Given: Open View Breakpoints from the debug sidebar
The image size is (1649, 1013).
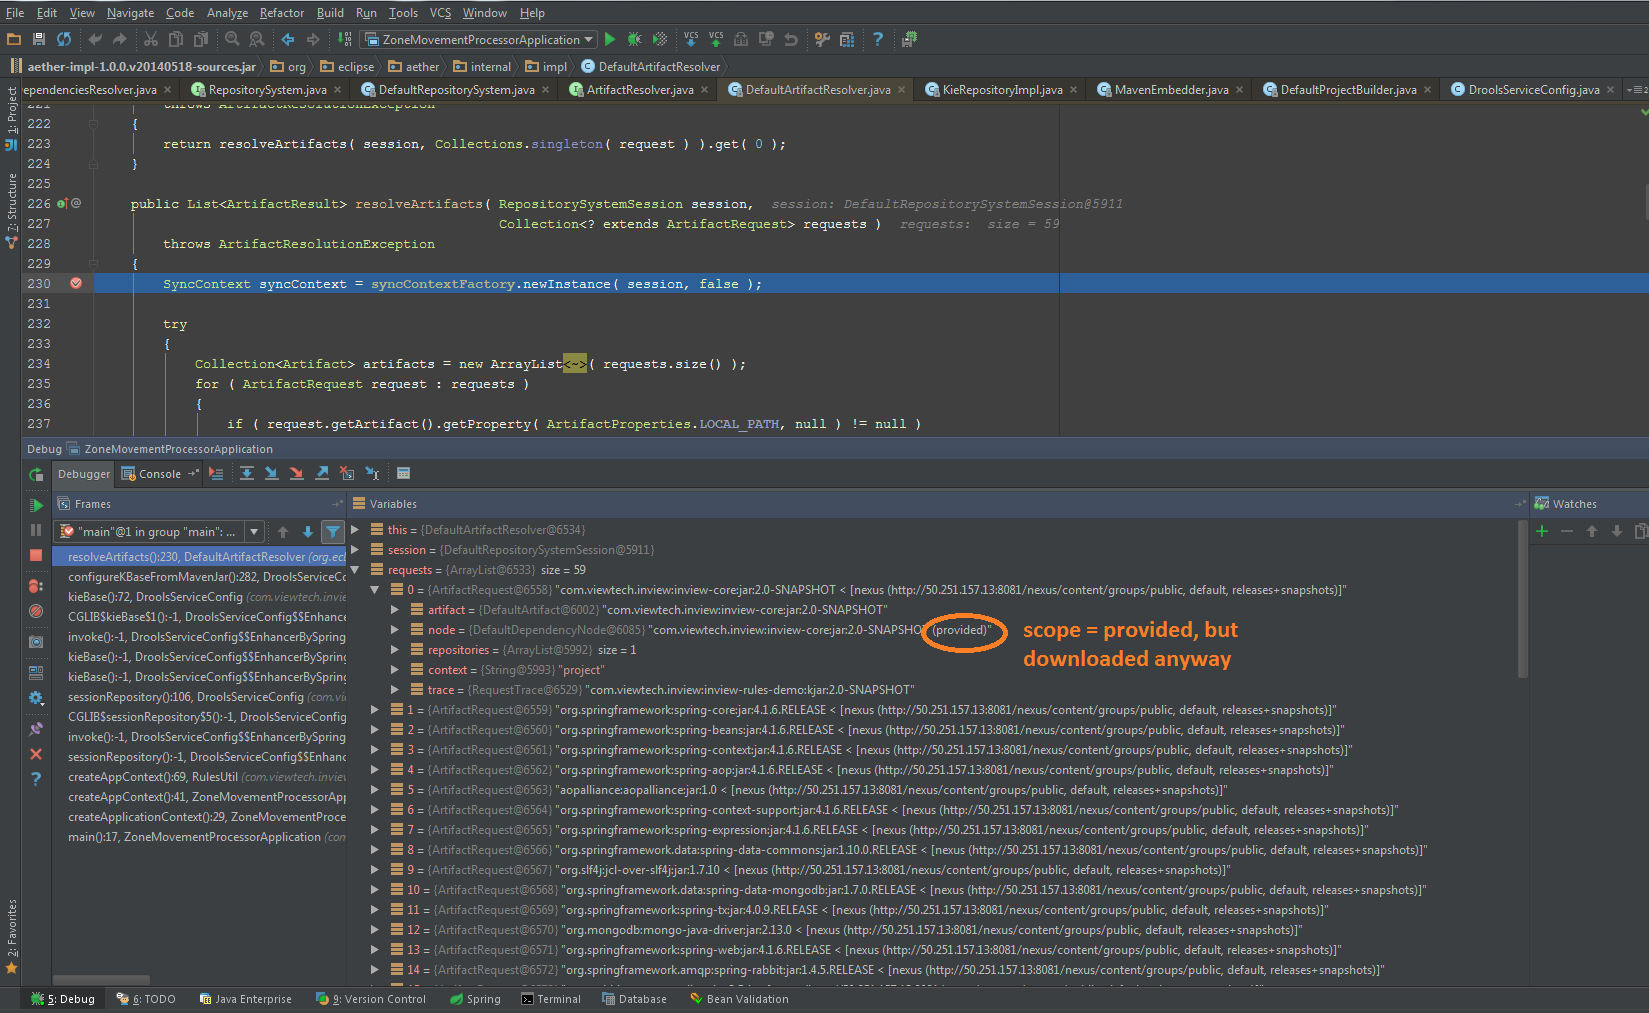Looking at the screenshot, I should pyautogui.click(x=36, y=586).
